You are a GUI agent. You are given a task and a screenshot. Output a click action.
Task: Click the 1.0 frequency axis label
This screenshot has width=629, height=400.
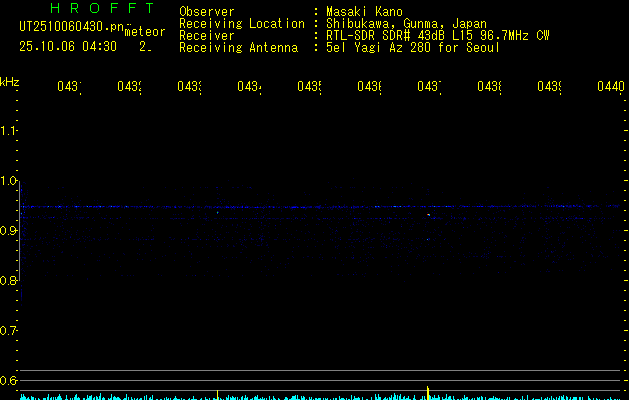click(9, 181)
